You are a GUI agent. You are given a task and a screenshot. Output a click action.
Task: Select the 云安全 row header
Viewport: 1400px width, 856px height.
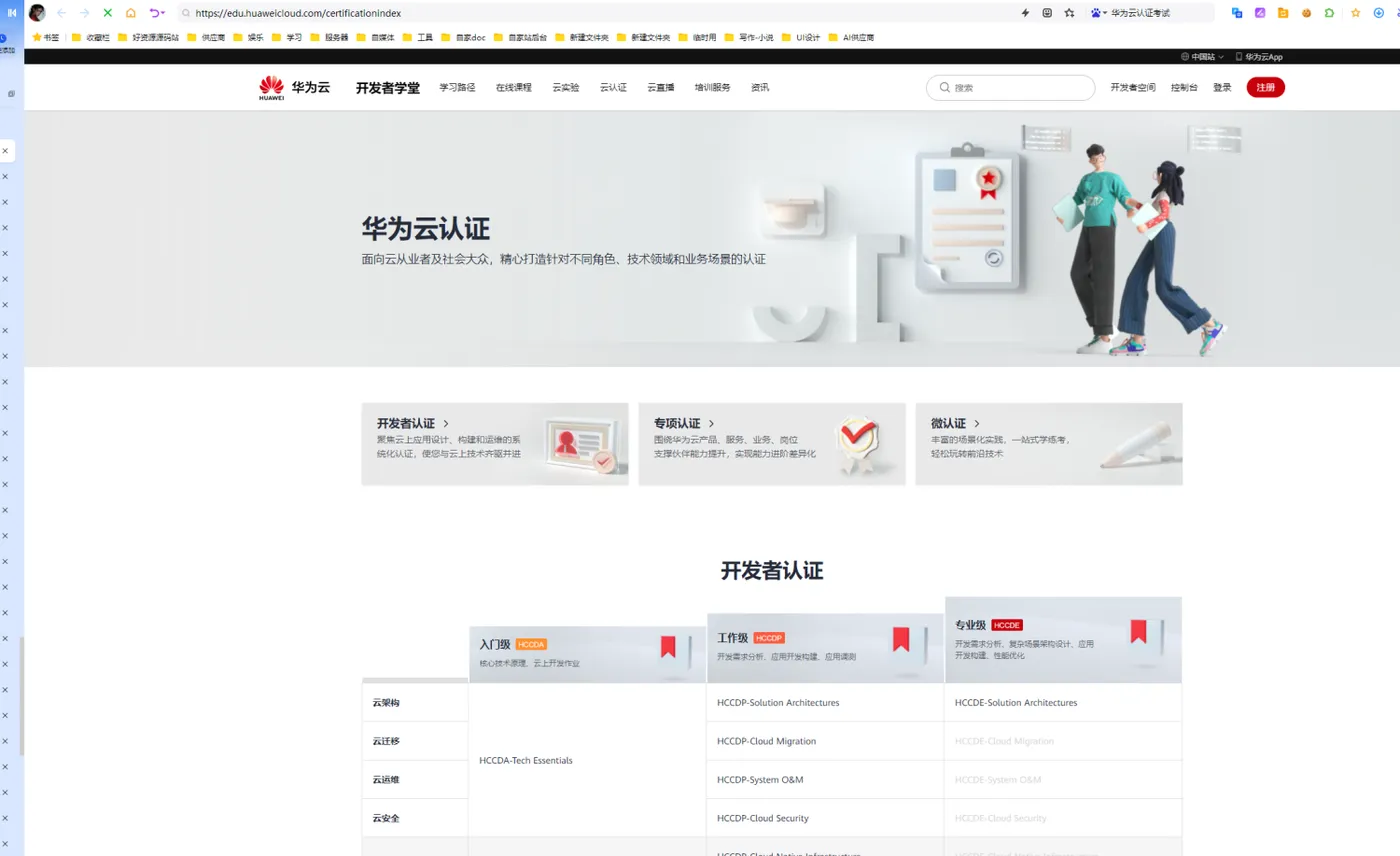(386, 818)
